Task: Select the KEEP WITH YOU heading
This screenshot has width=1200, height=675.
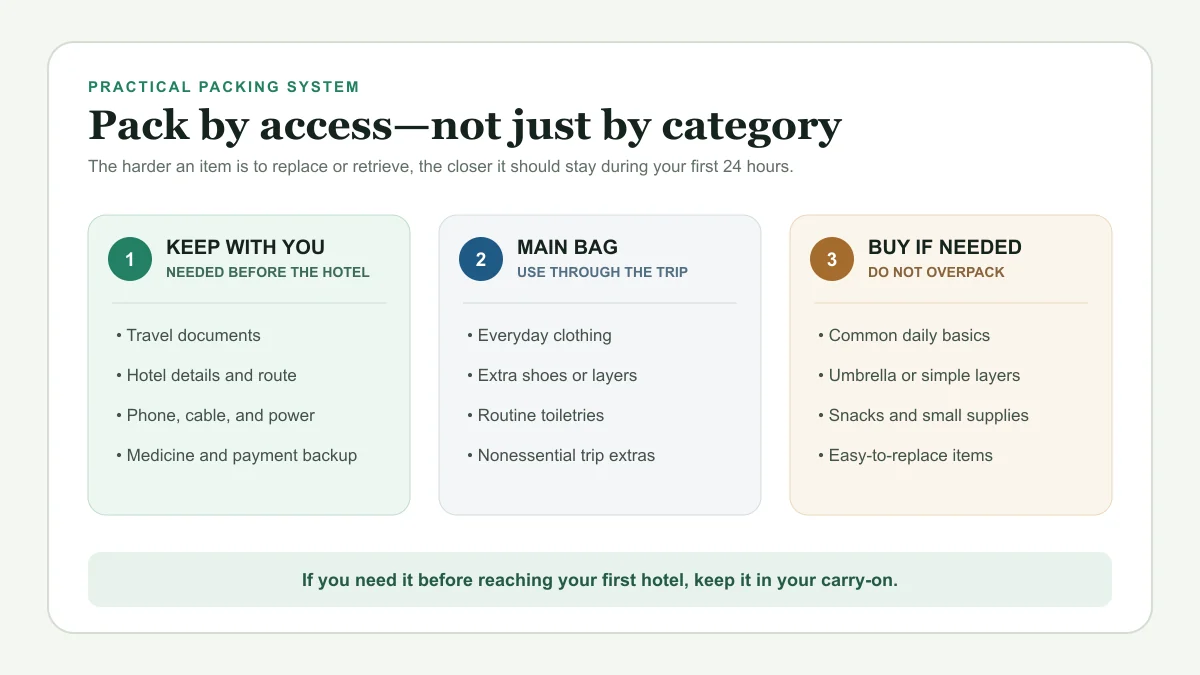Action: click(245, 247)
